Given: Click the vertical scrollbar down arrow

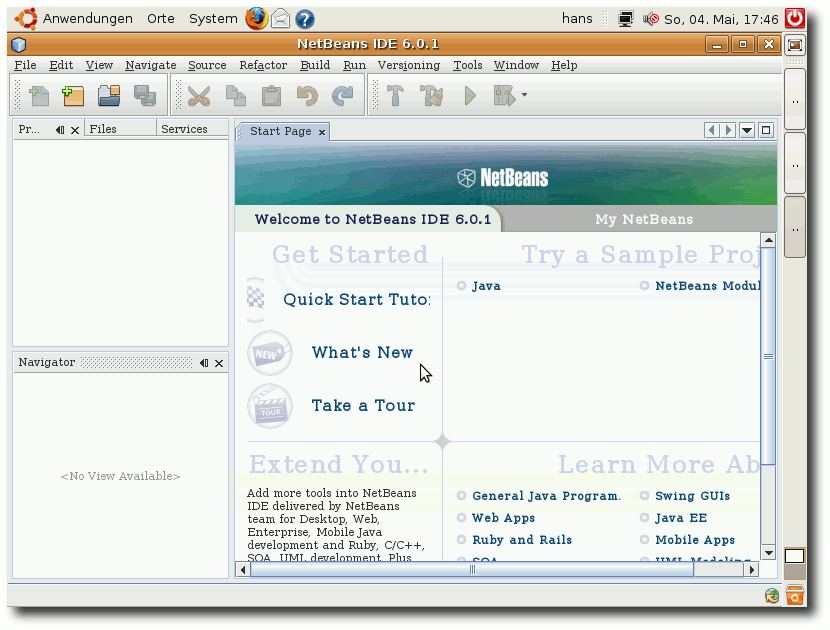Looking at the screenshot, I should tap(769, 553).
